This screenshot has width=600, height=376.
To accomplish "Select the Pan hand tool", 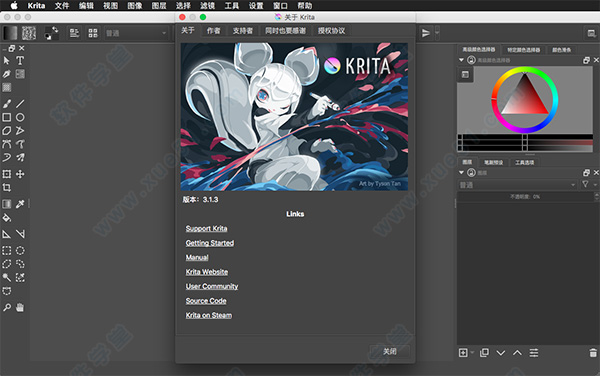I will click(20, 307).
